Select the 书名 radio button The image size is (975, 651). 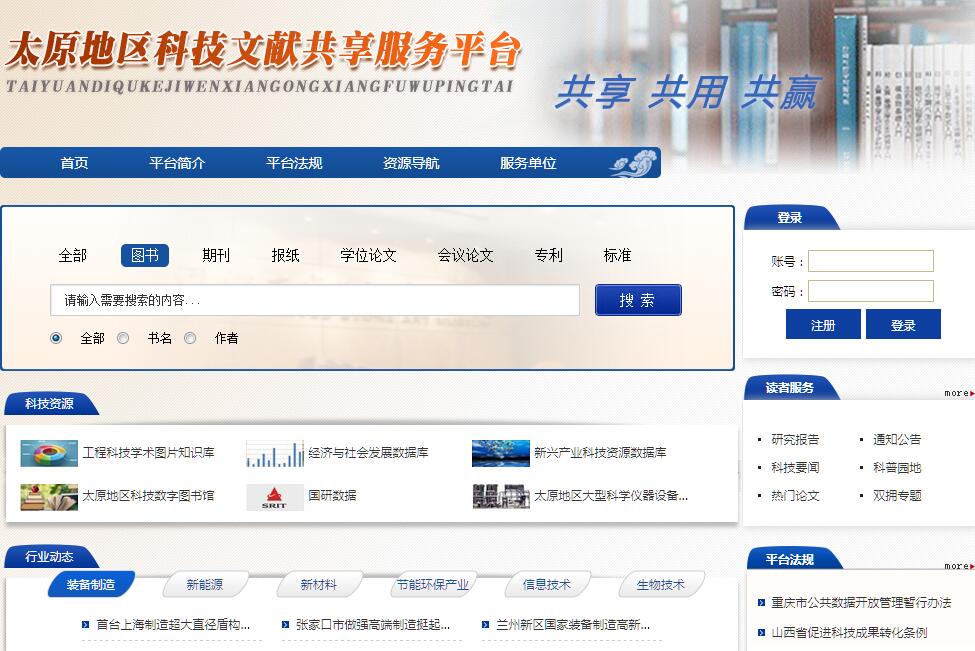[x=123, y=338]
